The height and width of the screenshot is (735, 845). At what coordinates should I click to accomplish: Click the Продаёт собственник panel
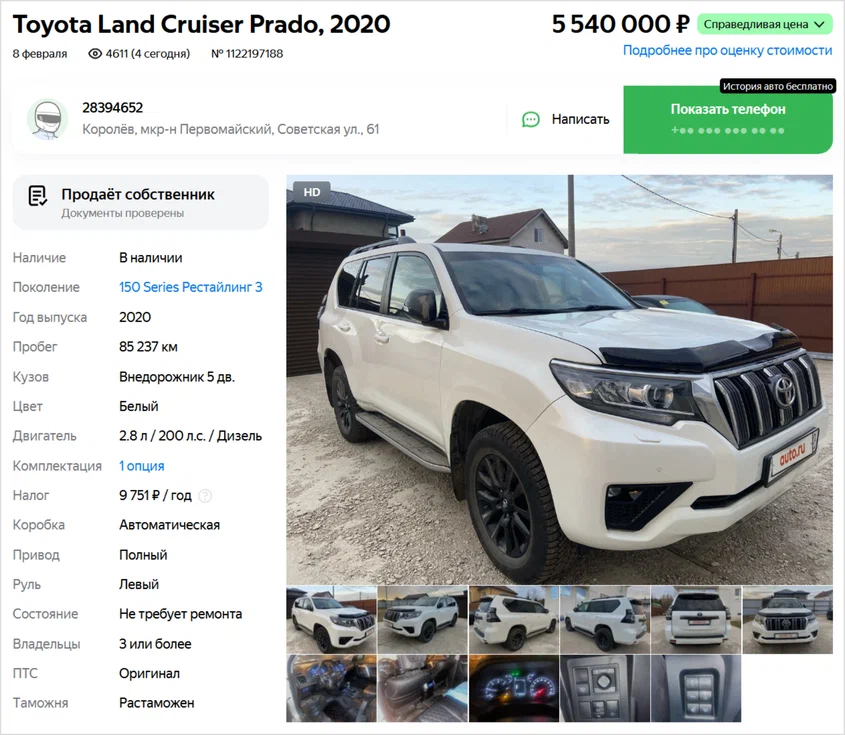(140, 203)
